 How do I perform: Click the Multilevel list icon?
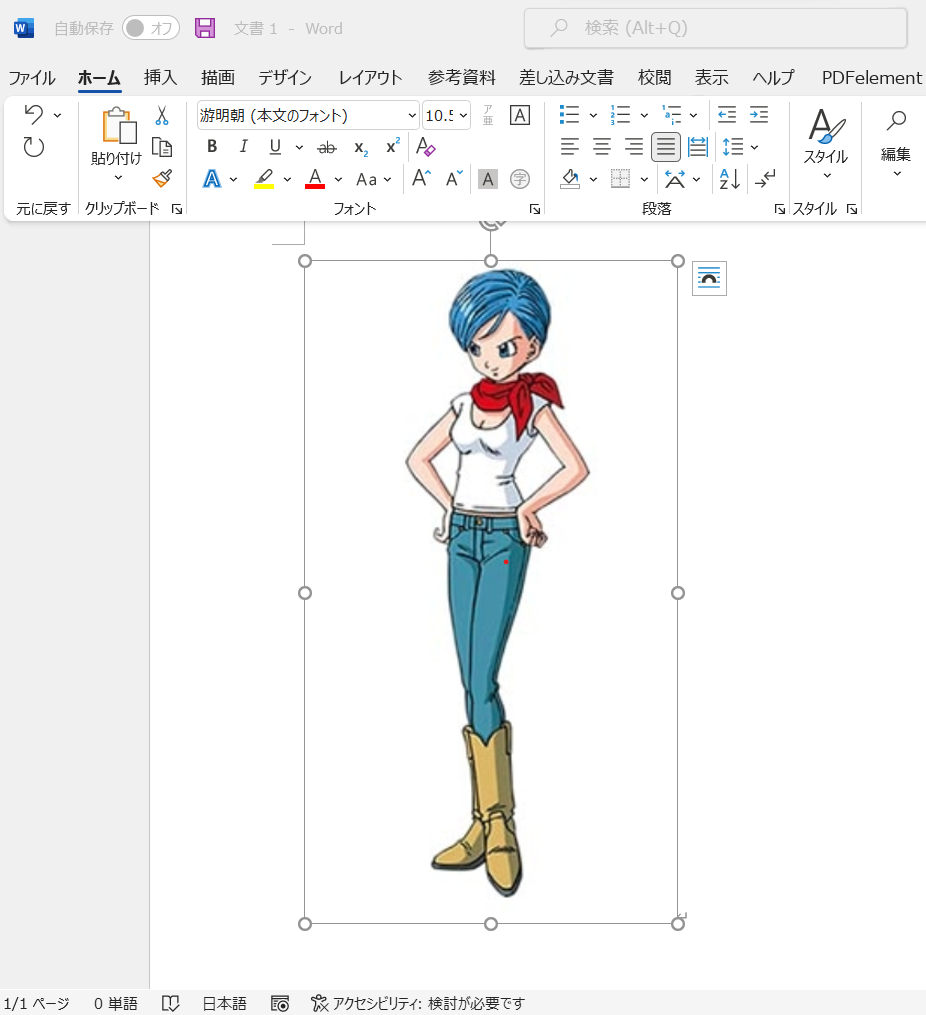point(672,115)
